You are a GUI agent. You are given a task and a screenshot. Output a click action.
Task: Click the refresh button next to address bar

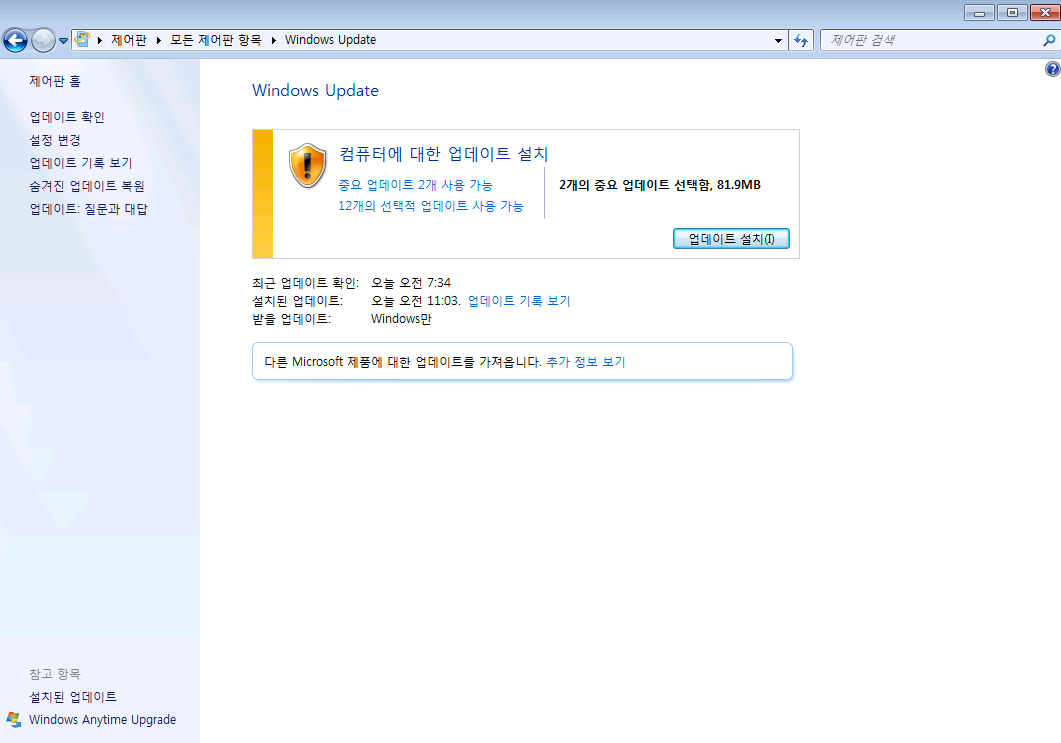[x=801, y=41]
